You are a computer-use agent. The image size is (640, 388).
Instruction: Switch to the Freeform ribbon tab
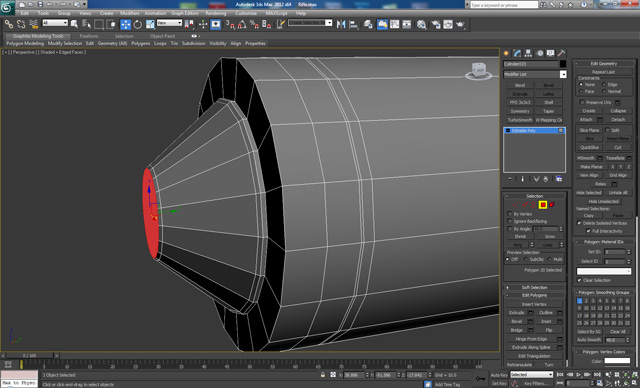click(x=89, y=36)
